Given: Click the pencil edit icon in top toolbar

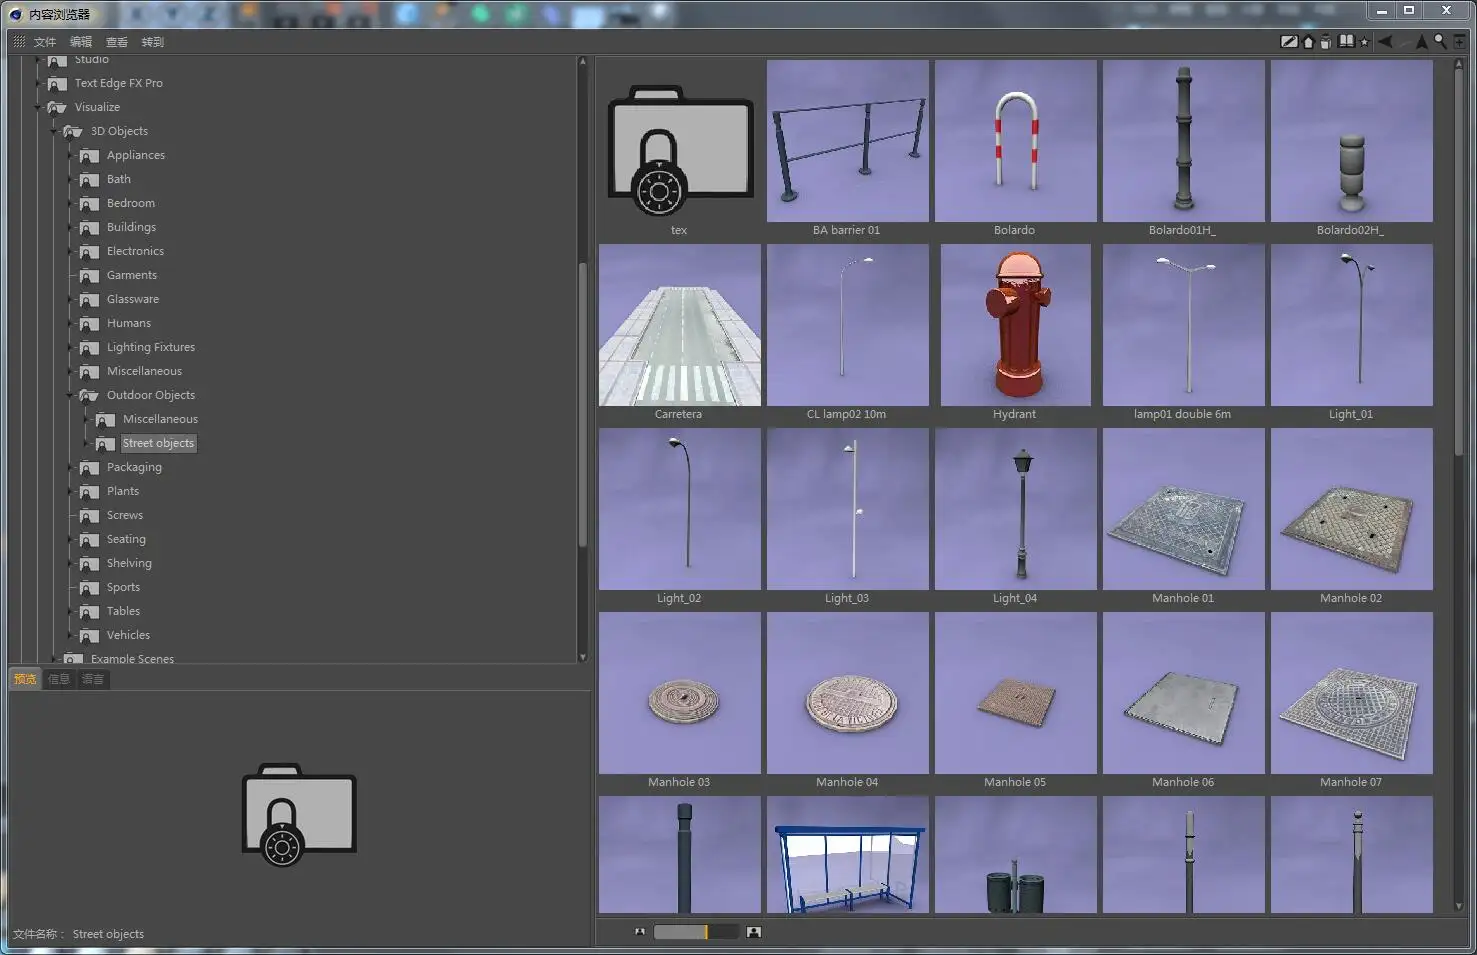Looking at the screenshot, I should [1289, 42].
